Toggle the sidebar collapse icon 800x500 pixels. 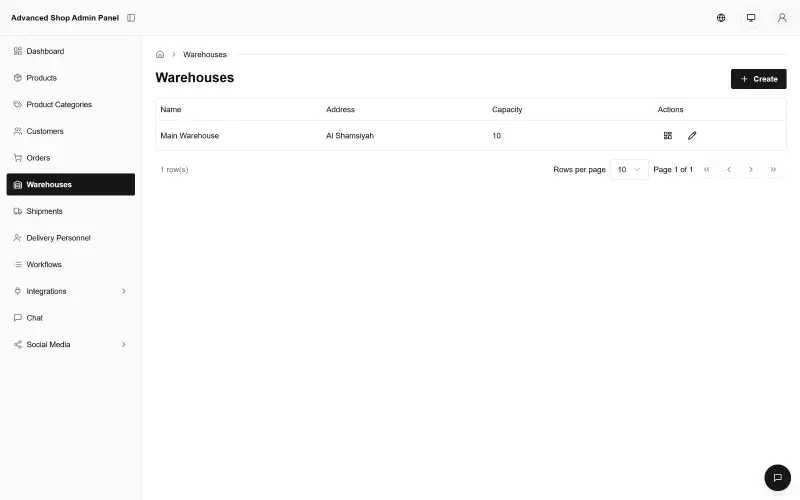[x=131, y=18]
